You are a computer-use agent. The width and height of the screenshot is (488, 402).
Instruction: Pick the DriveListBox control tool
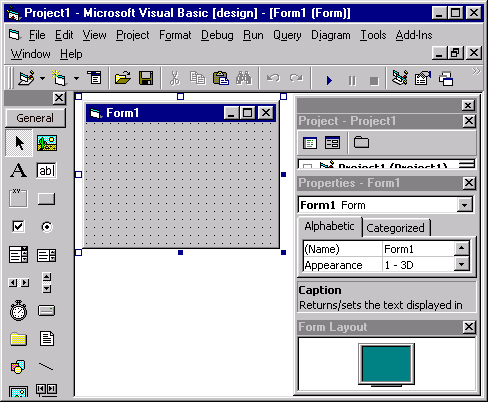pos(47,311)
